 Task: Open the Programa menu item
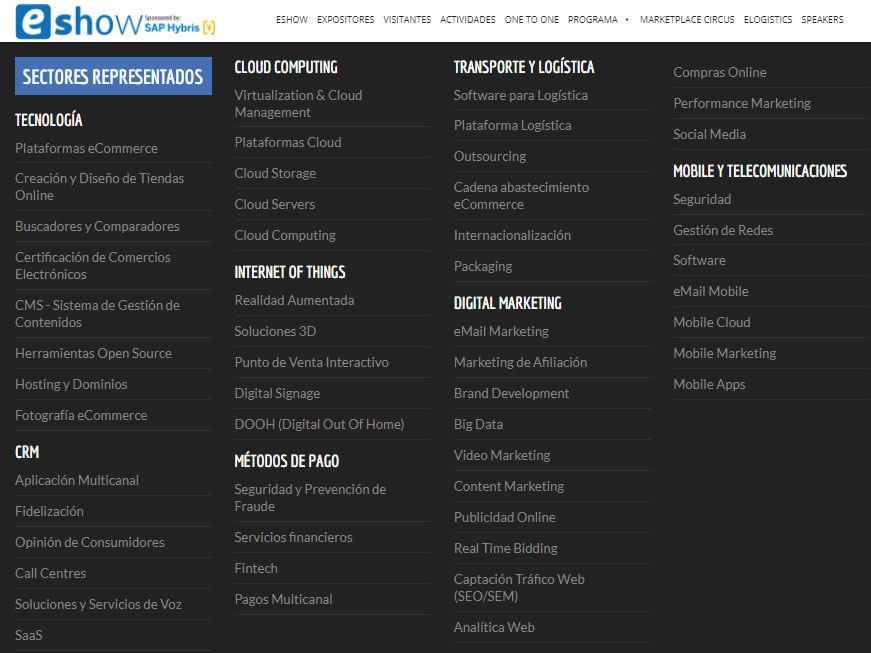pos(593,20)
